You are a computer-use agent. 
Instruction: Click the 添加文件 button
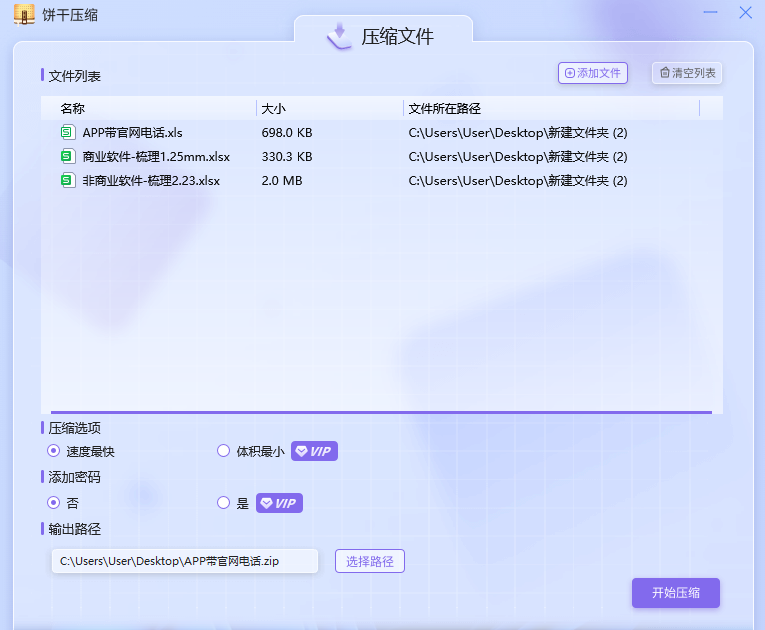(592, 73)
